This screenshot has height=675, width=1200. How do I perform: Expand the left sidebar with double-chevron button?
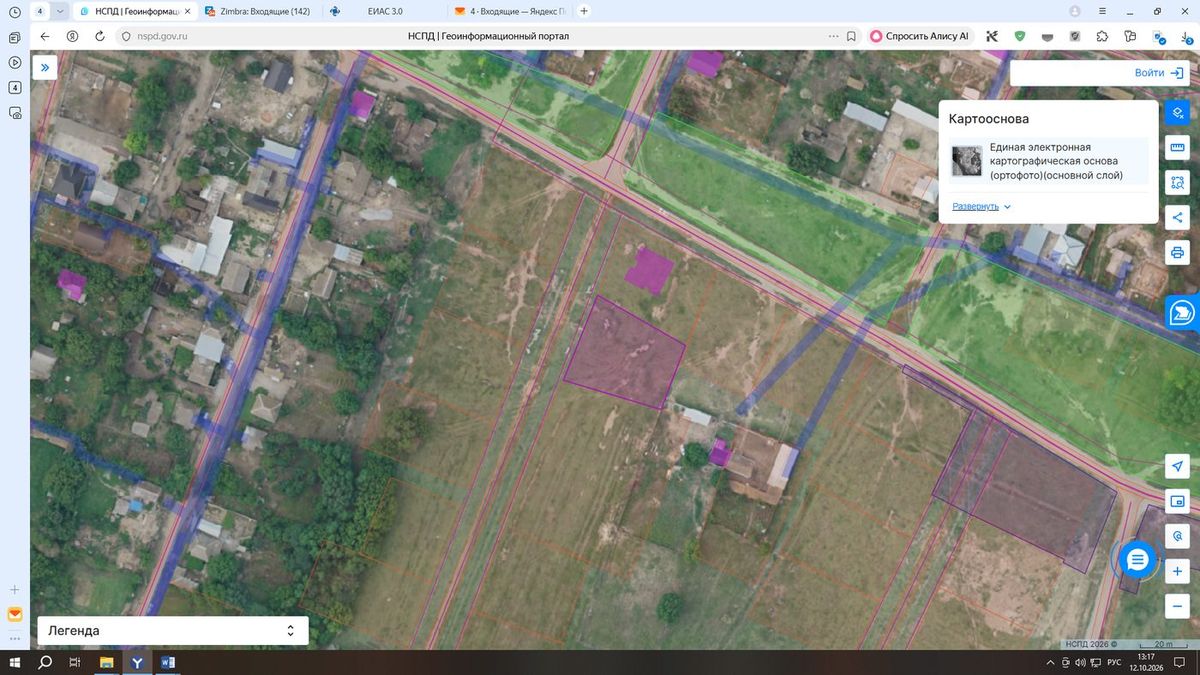45,67
